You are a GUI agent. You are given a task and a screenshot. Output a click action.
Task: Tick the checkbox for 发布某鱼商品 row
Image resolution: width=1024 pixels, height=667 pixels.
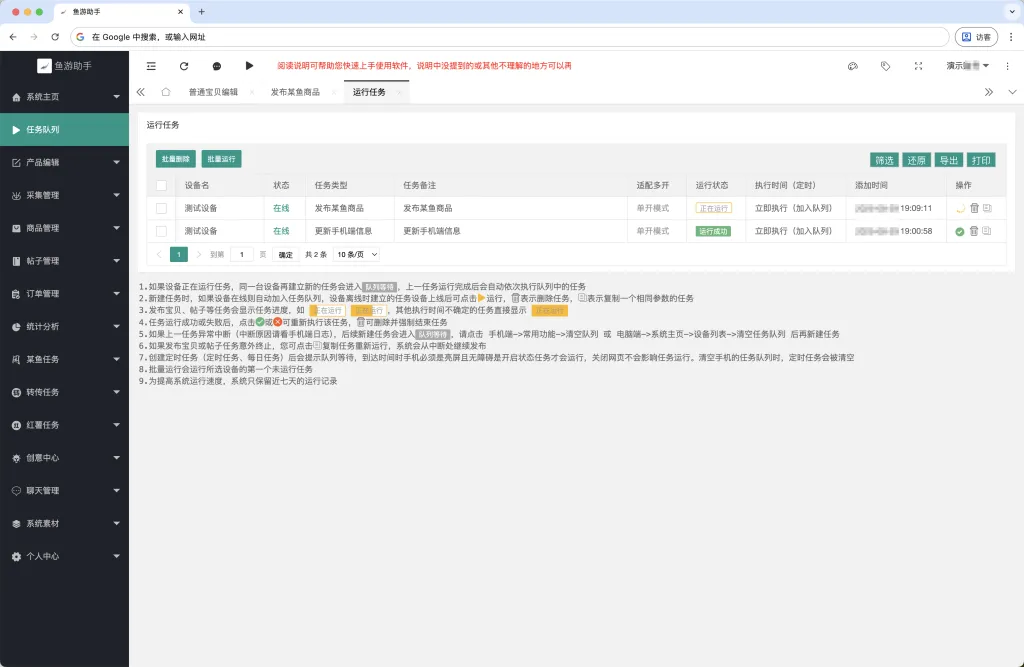[161, 208]
